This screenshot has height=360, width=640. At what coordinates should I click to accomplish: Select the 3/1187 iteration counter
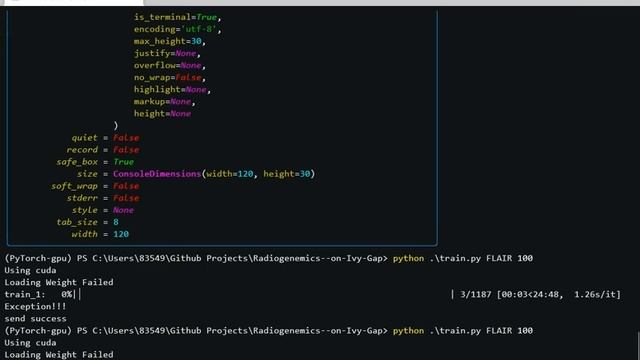click(x=476, y=294)
